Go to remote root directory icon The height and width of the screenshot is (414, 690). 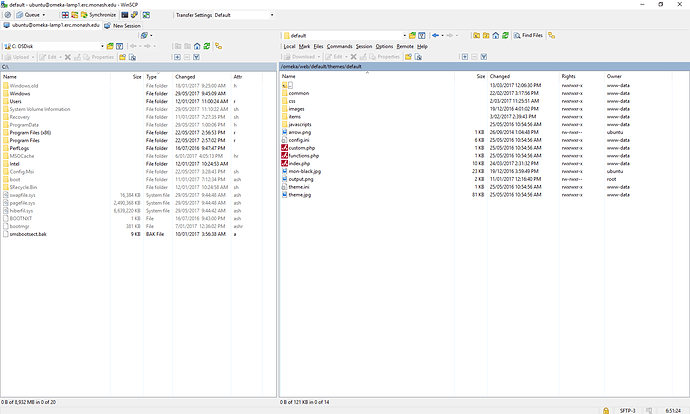[x=486, y=35]
